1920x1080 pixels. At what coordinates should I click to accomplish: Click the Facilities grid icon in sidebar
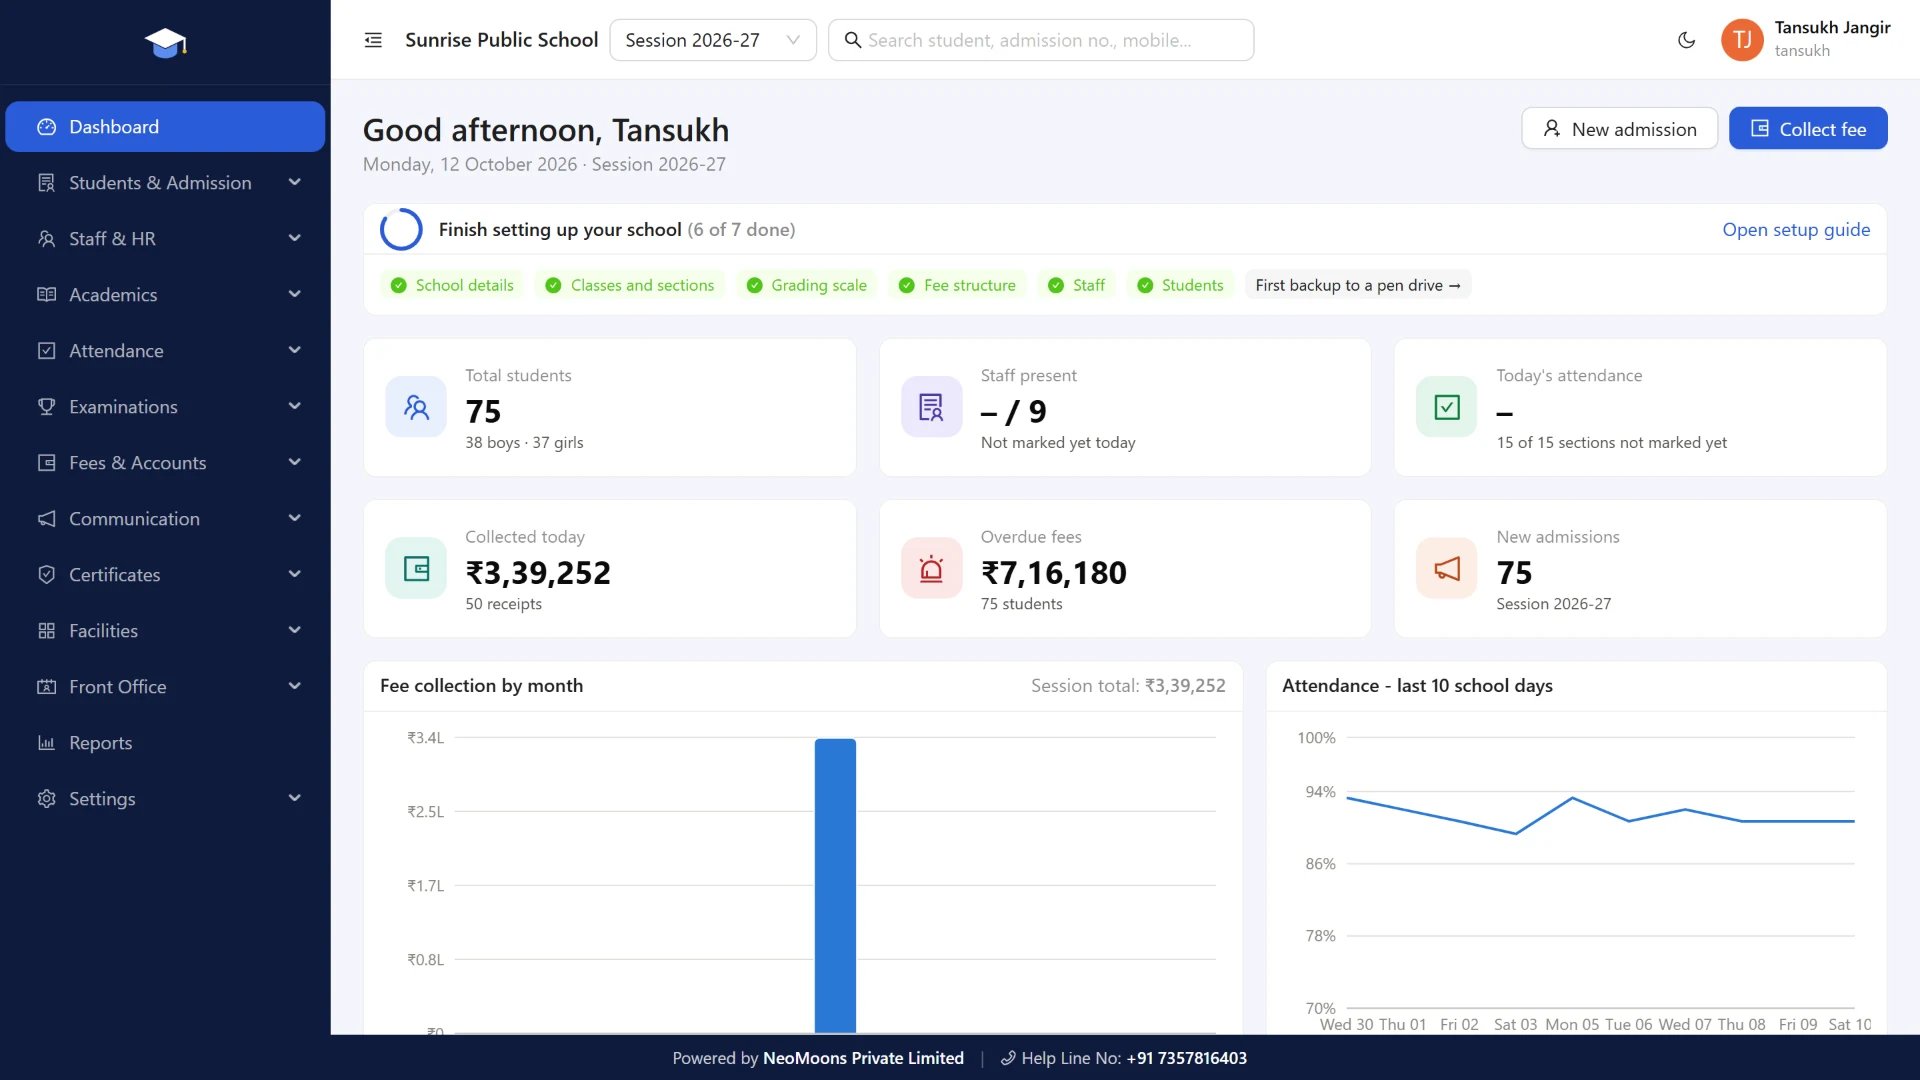(x=46, y=630)
